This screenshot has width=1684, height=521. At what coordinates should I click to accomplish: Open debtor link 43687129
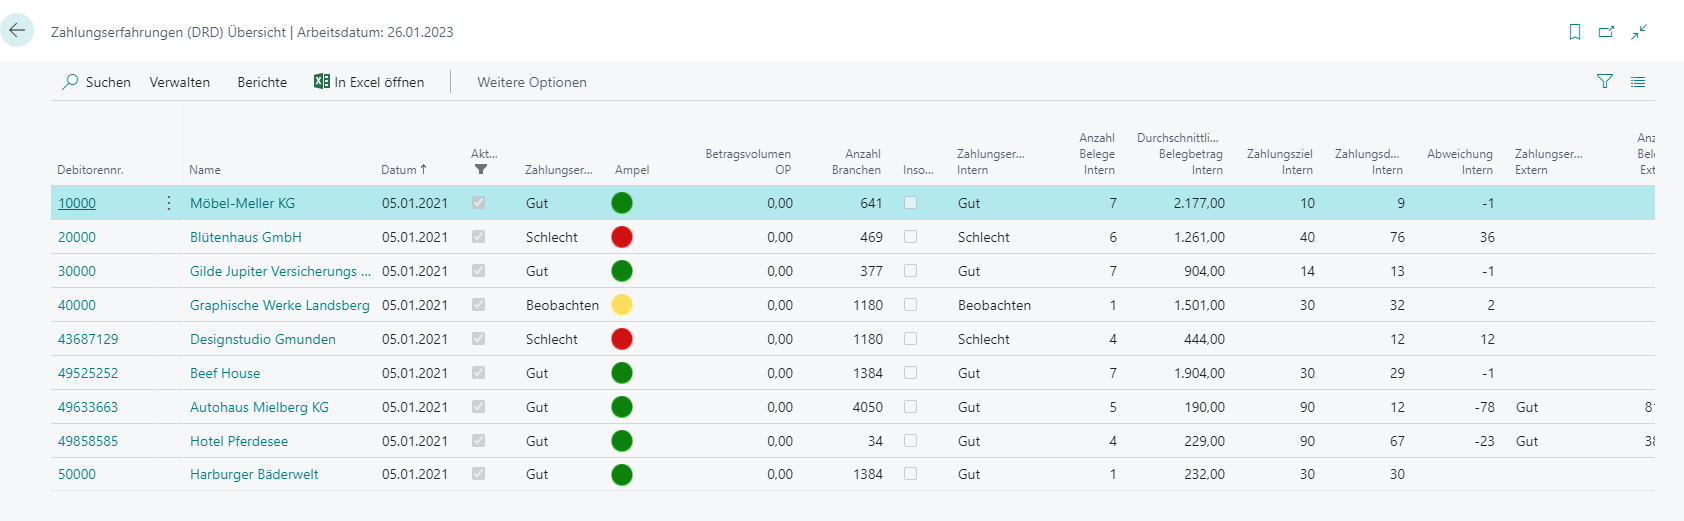coord(88,339)
